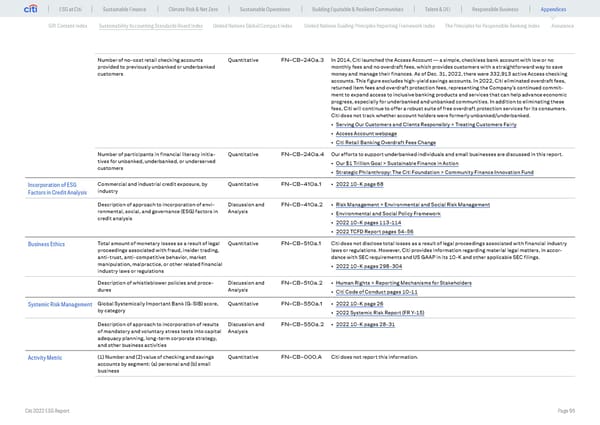This screenshot has width=600, height=425.
Task: Select the Appendices tab
Action: [x=568, y=10]
